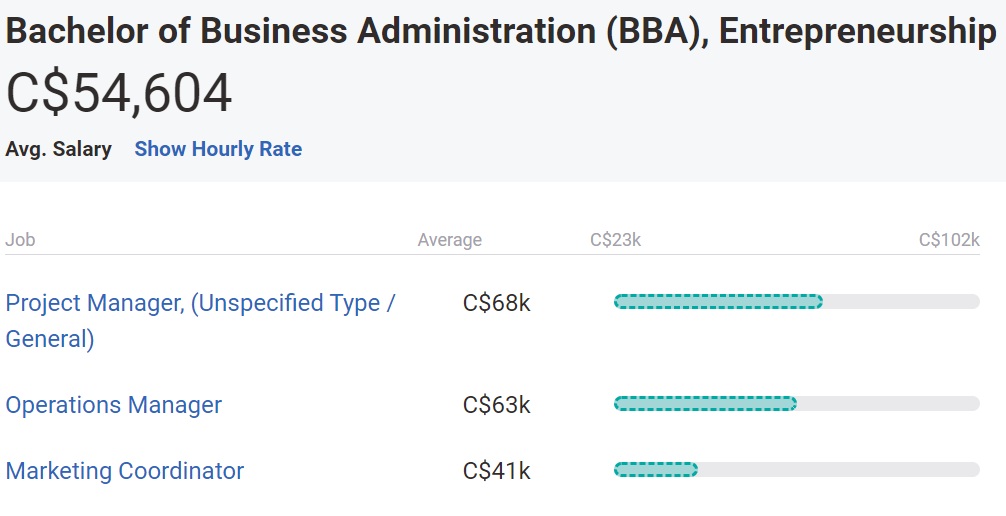Image resolution: width=1006 pixels, height=516 pixels.
Task: Click gray unfilled part of Project Manager bar
Action: tap(900, 302)
